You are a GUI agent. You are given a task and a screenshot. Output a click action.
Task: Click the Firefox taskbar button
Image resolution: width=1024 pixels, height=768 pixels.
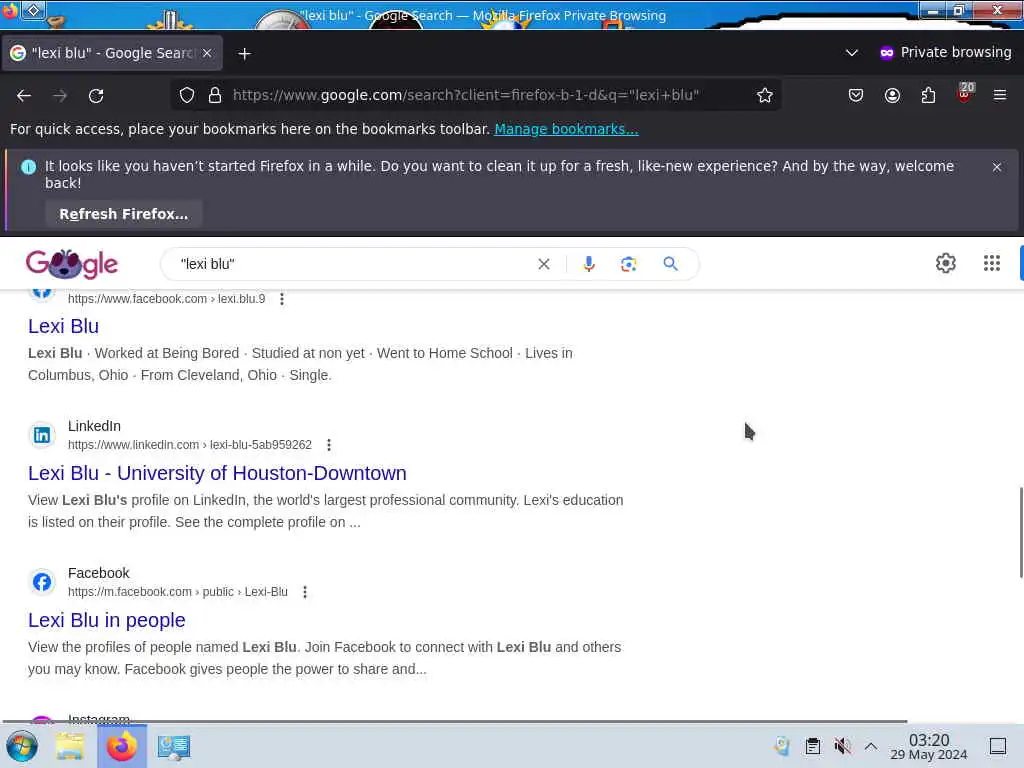(122, 746)
